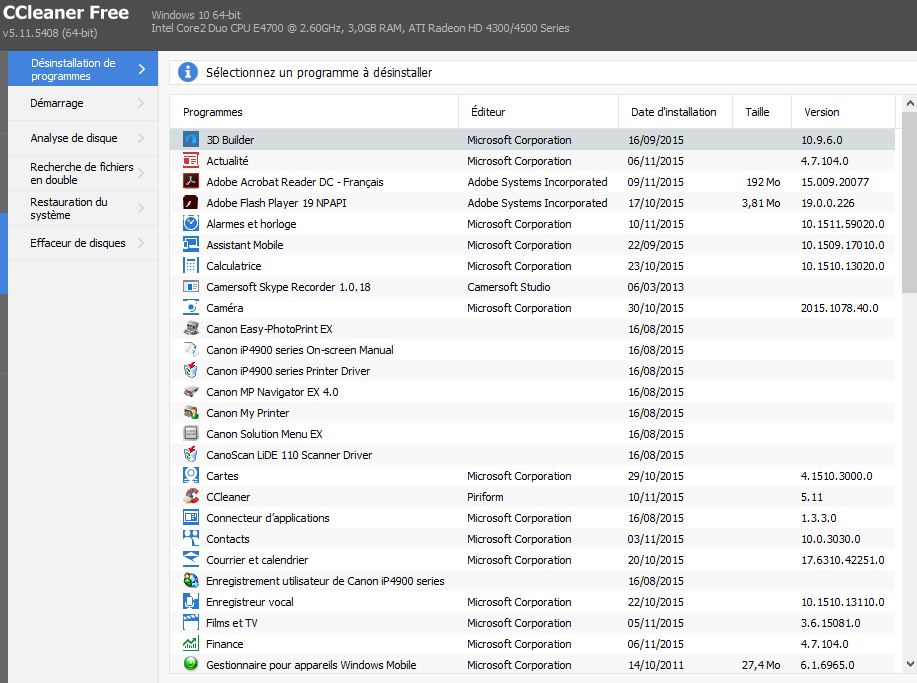Click the 06/03/2013 install date

(656, 287)
